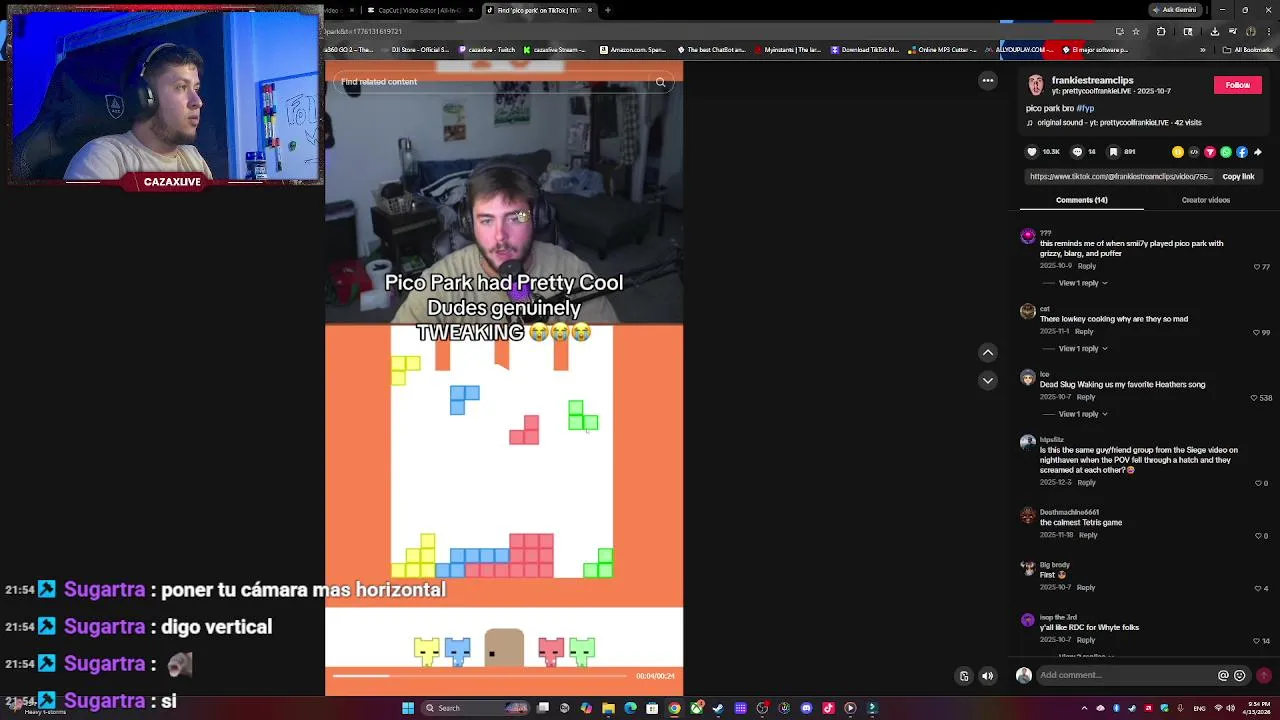Go to previous video with up arrow
The width and height of the screenshot is (1280, 720).
[988, 352]
